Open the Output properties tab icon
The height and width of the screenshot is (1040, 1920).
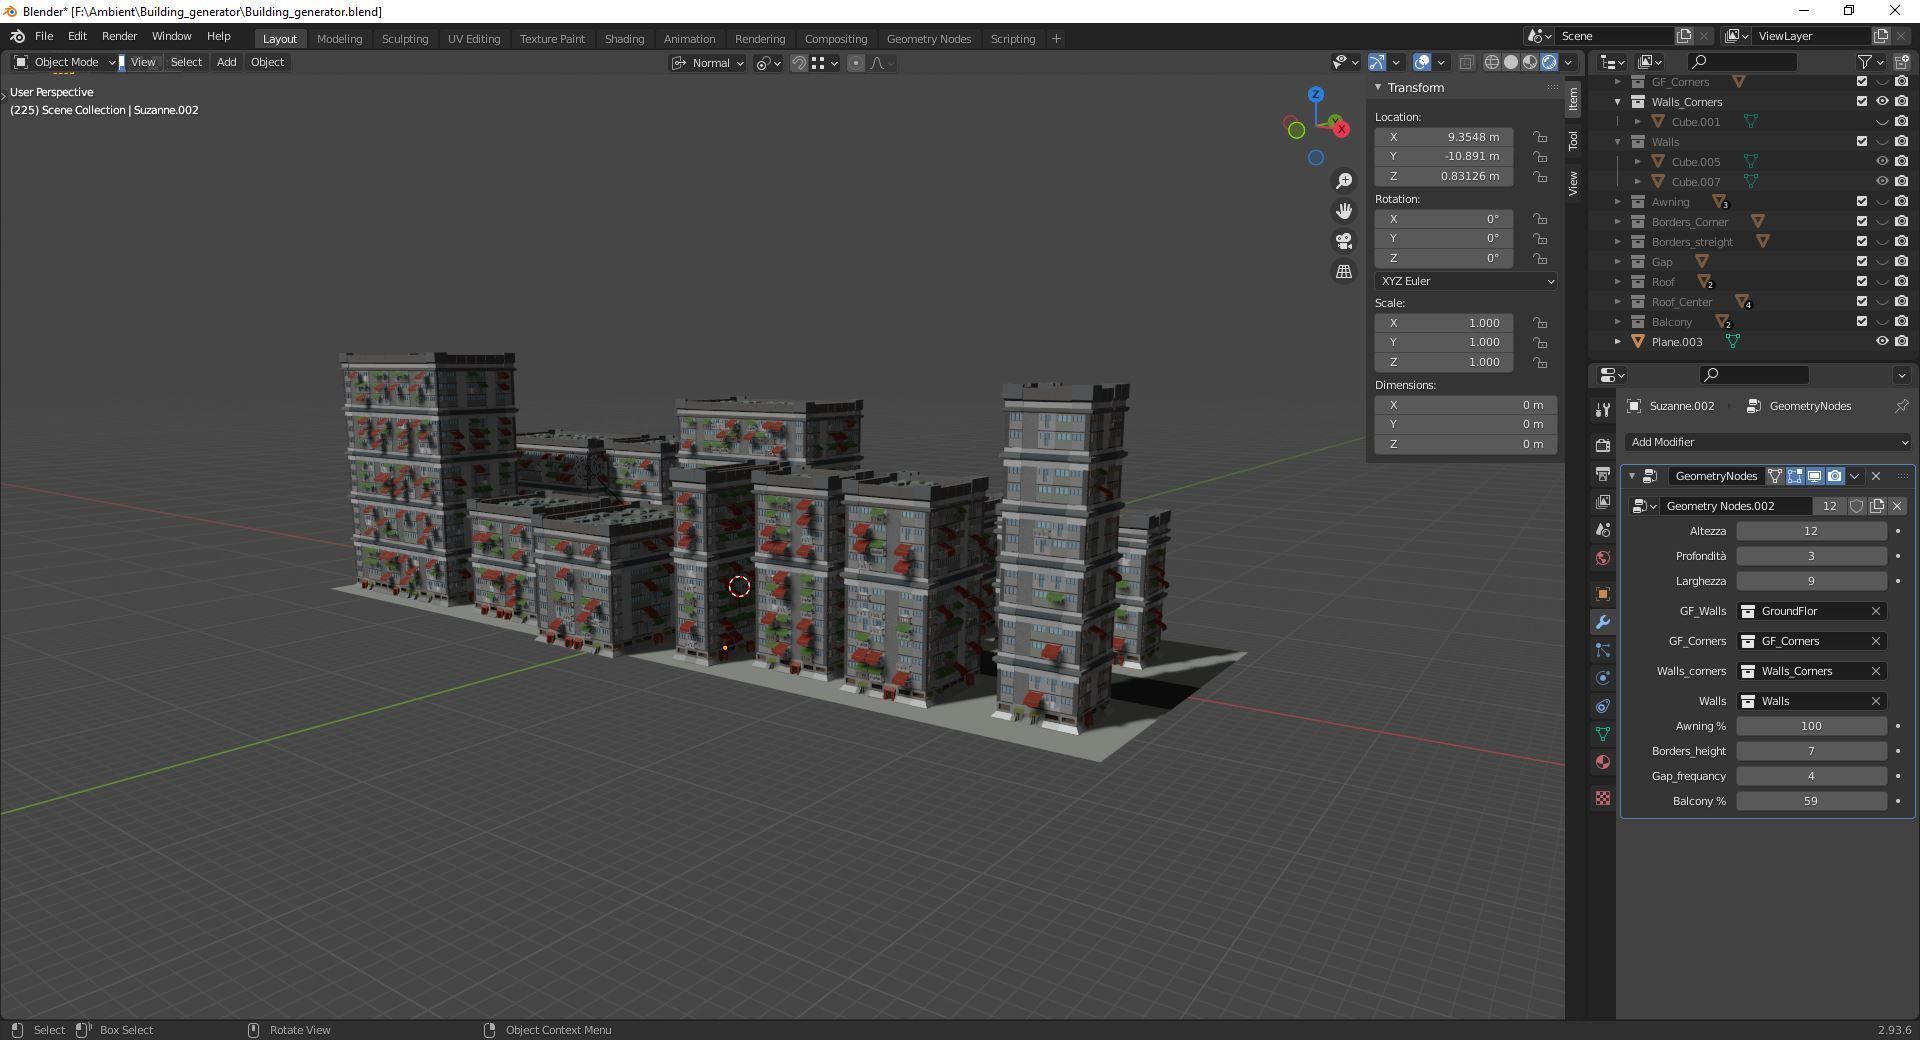(x=1603, y=473)
